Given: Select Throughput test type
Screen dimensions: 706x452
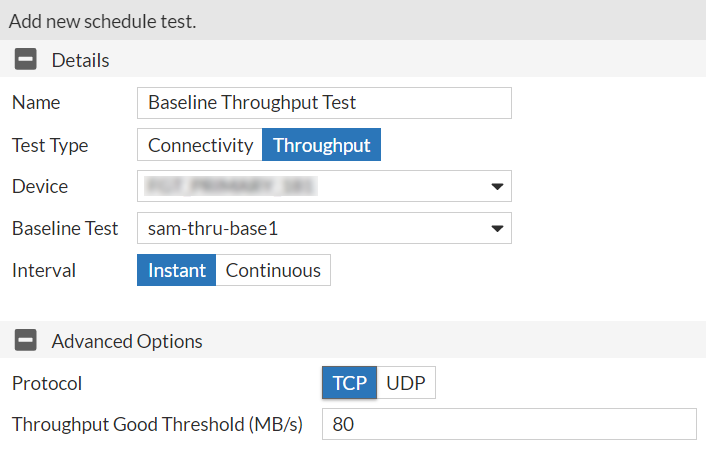Looking at the screenshot, I should click(321, 145).
